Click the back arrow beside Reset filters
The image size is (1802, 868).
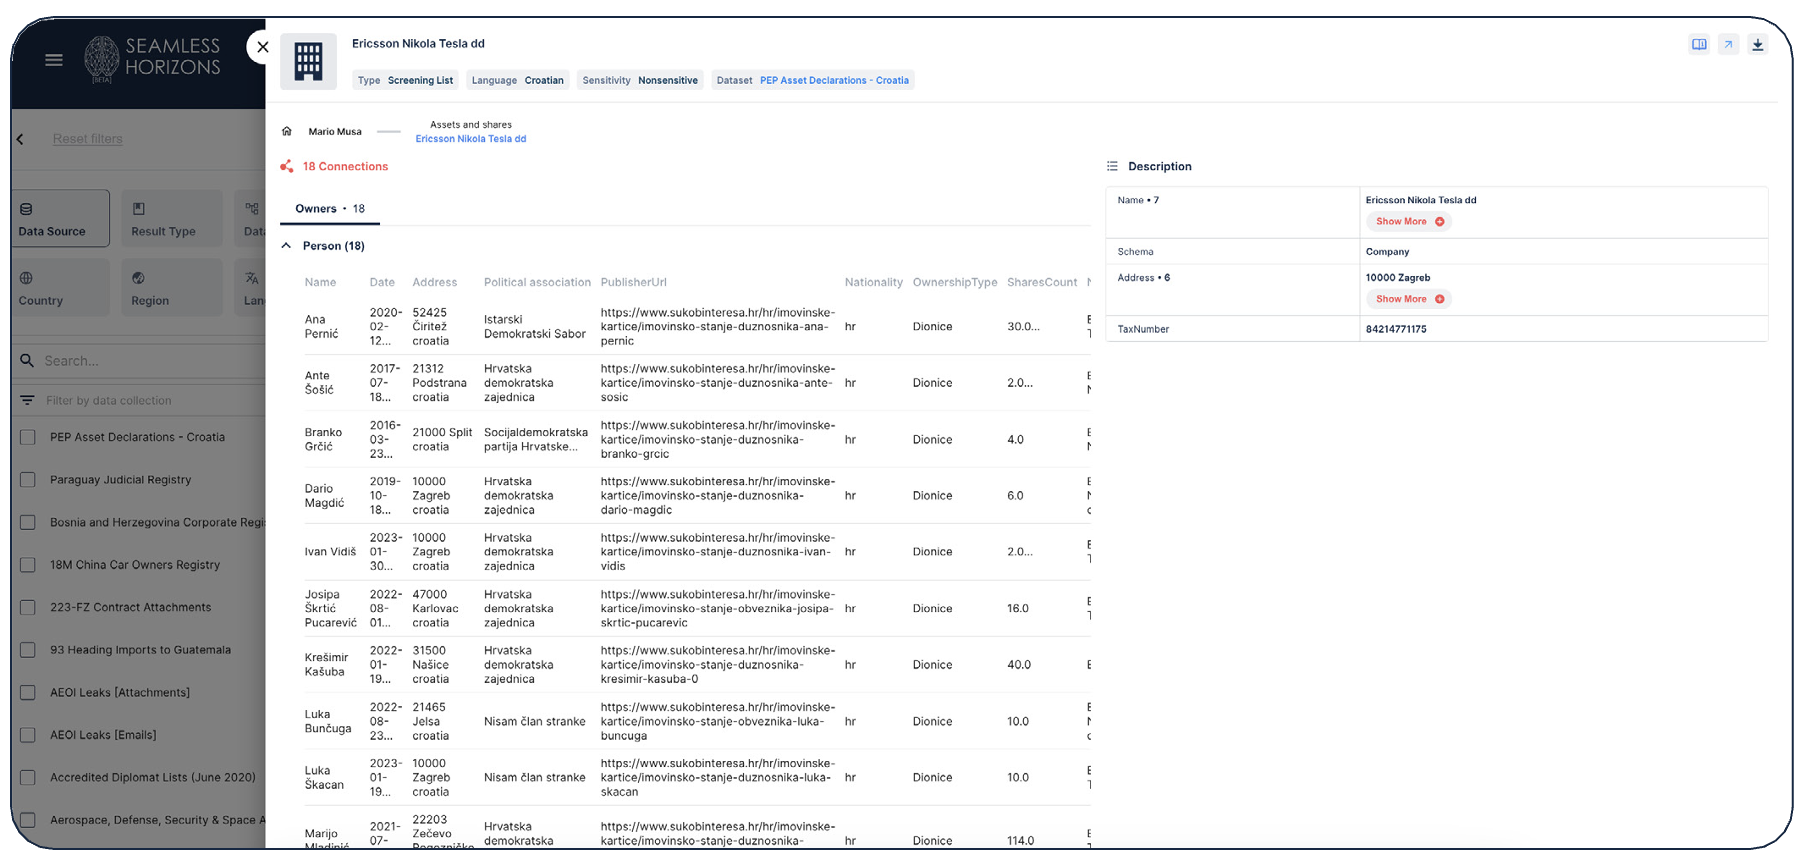[20, 139]
